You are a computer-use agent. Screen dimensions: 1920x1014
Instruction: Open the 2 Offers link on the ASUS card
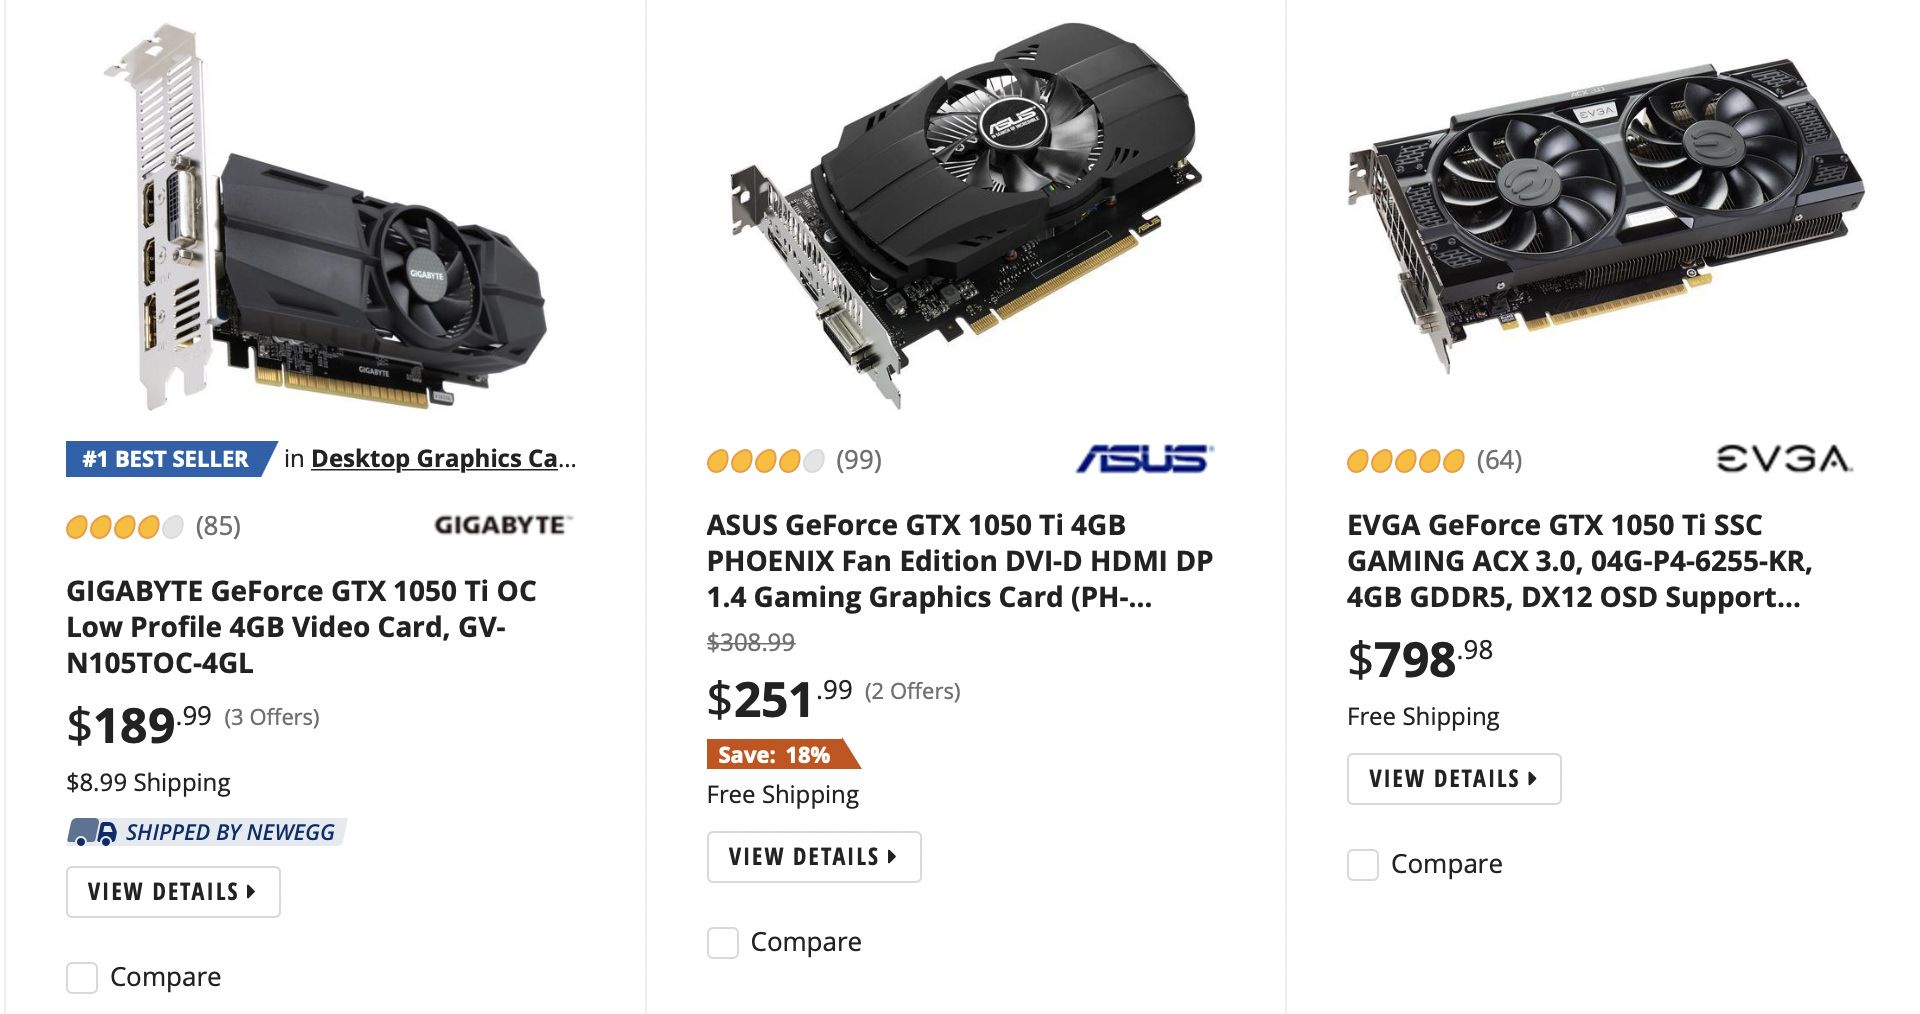pos(914,689)
